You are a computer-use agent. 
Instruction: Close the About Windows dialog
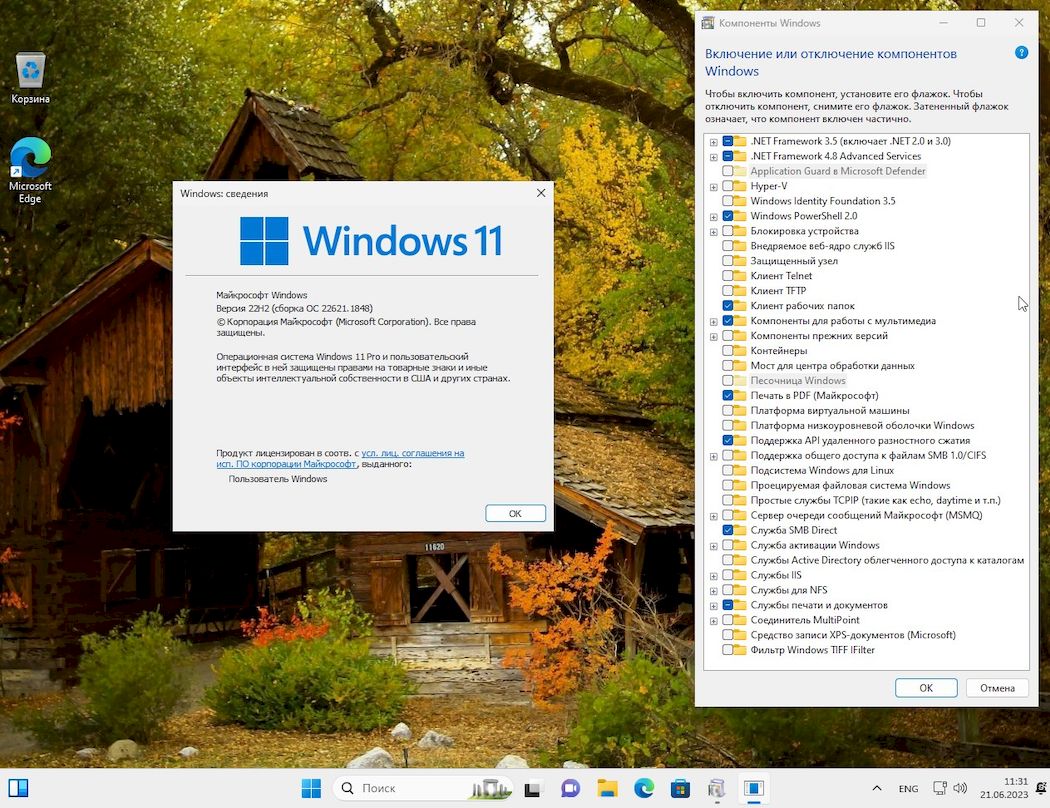point(541,193)
